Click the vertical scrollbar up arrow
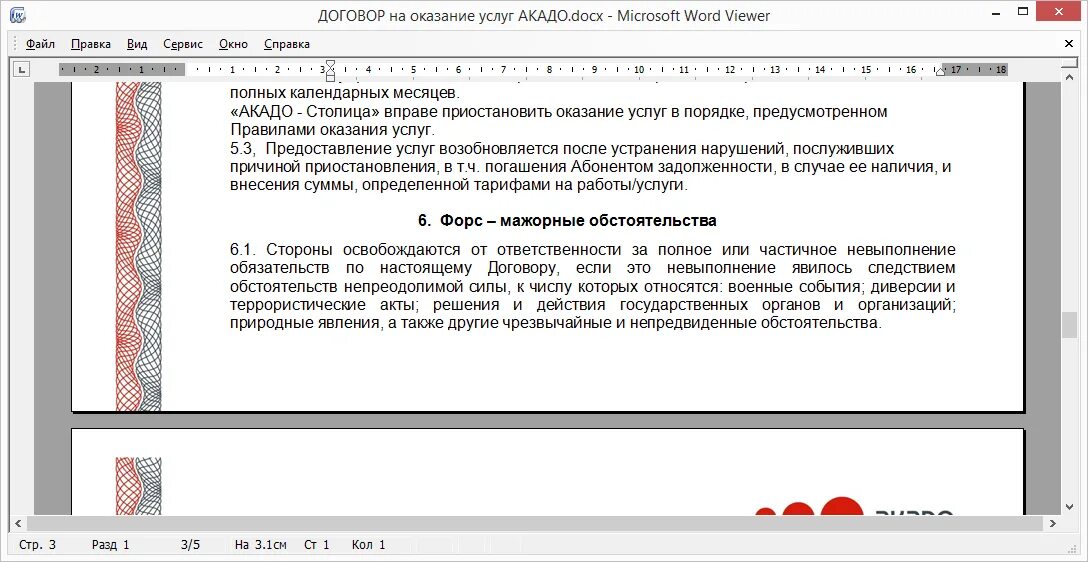This screenshot has width=1088, height=562. (x=1069, y=76)
